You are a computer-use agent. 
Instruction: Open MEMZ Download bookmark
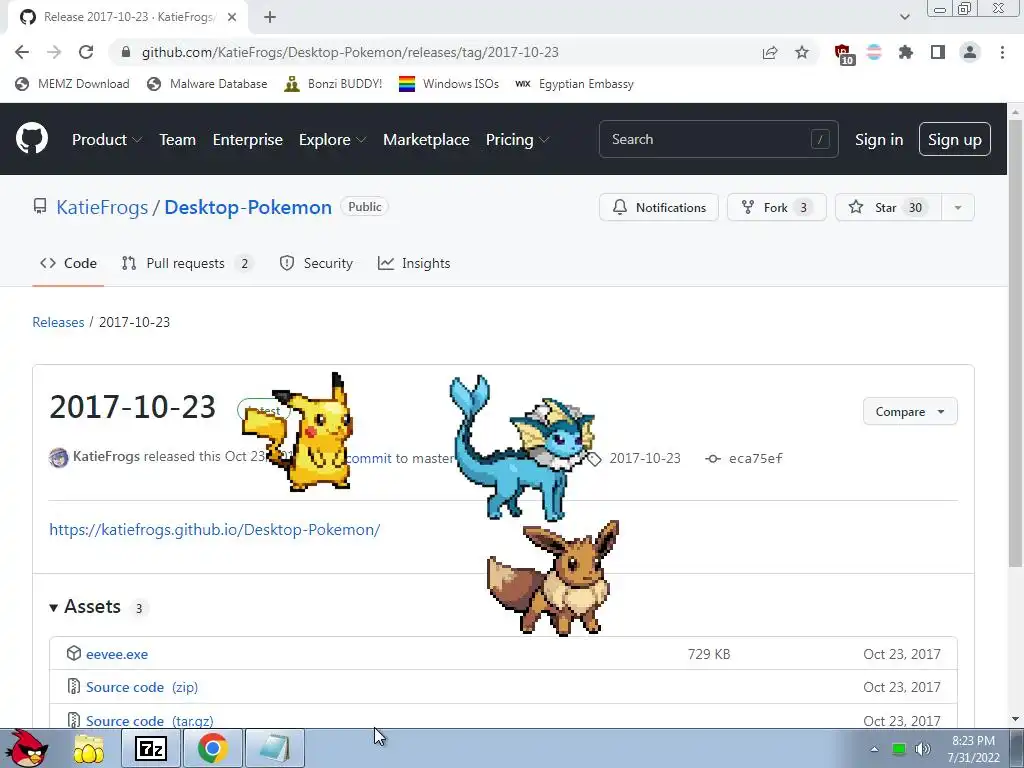tap(72, 84)
